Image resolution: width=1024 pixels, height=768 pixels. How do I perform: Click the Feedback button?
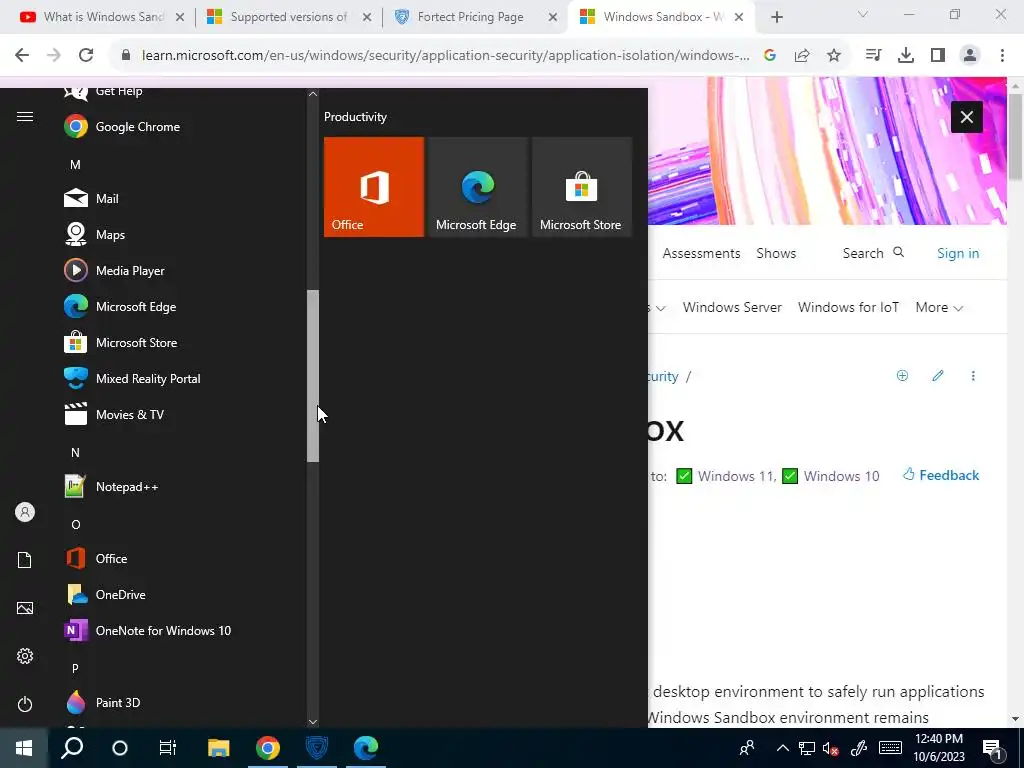point(941,475)
